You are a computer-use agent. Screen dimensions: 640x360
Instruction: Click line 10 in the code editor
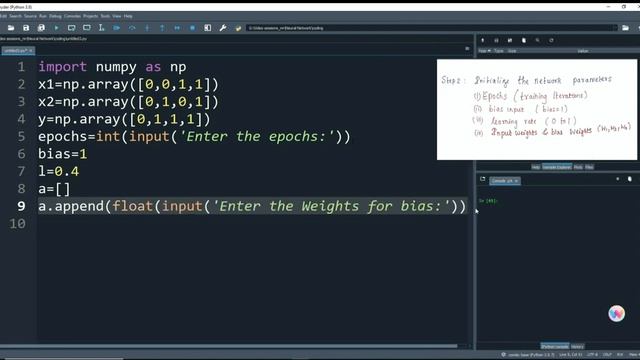point(252,224)
